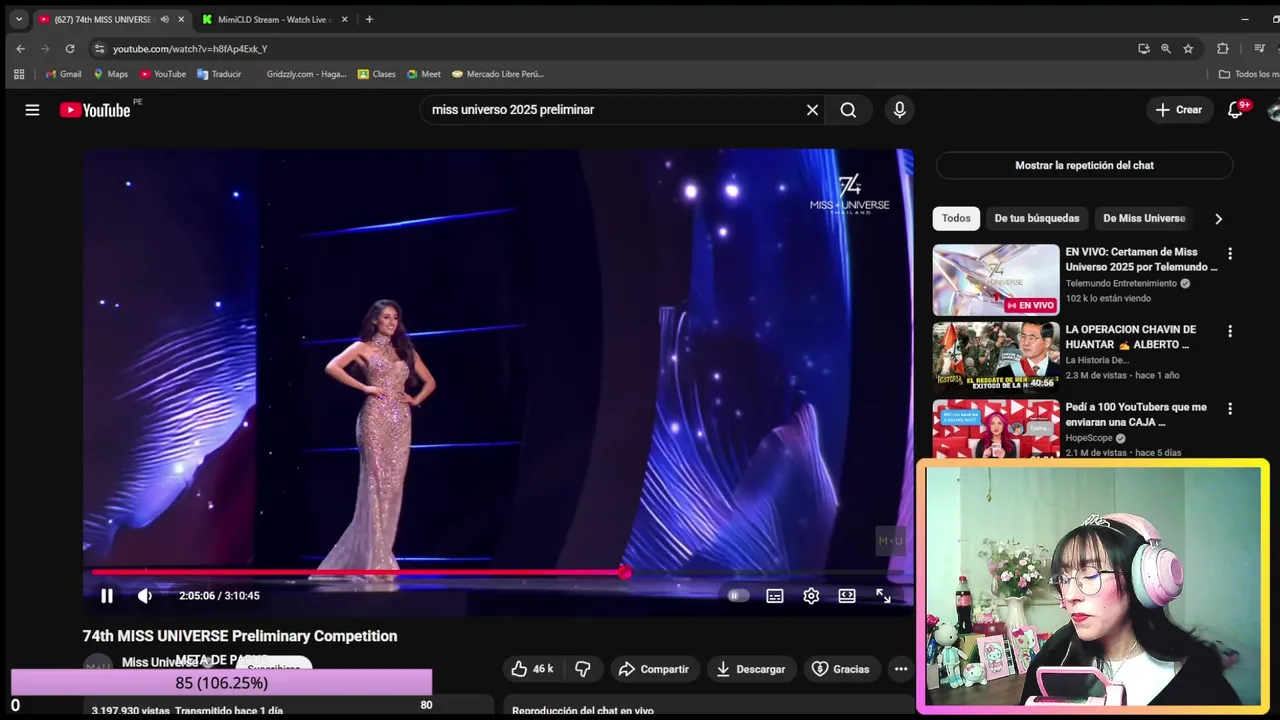Open the notifications bell
The height and width of the screenshot is (720, 1280).
click(x=1235, y=110)
